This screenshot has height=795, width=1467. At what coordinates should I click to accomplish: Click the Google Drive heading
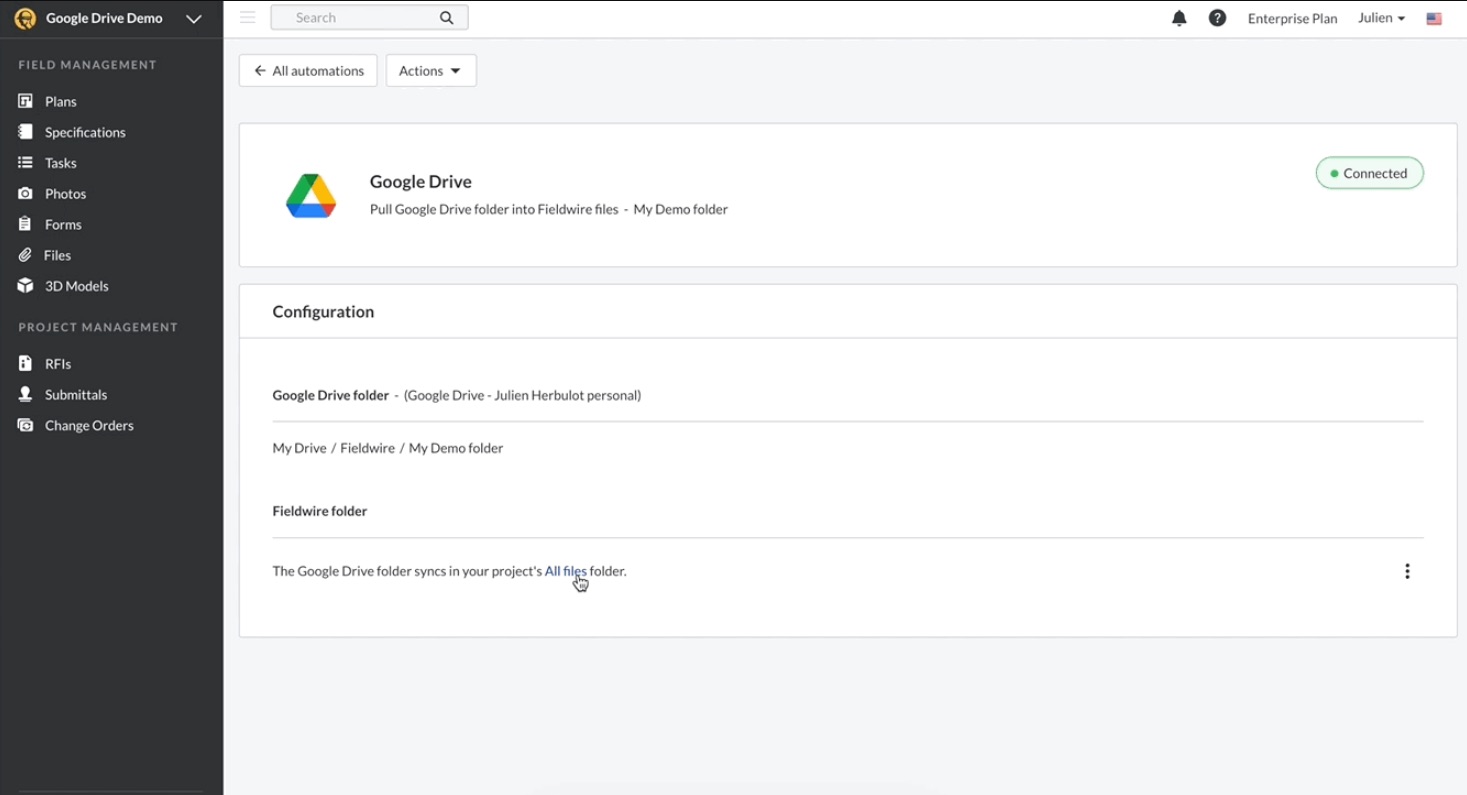pyautogui.click(x=421, y=181)
